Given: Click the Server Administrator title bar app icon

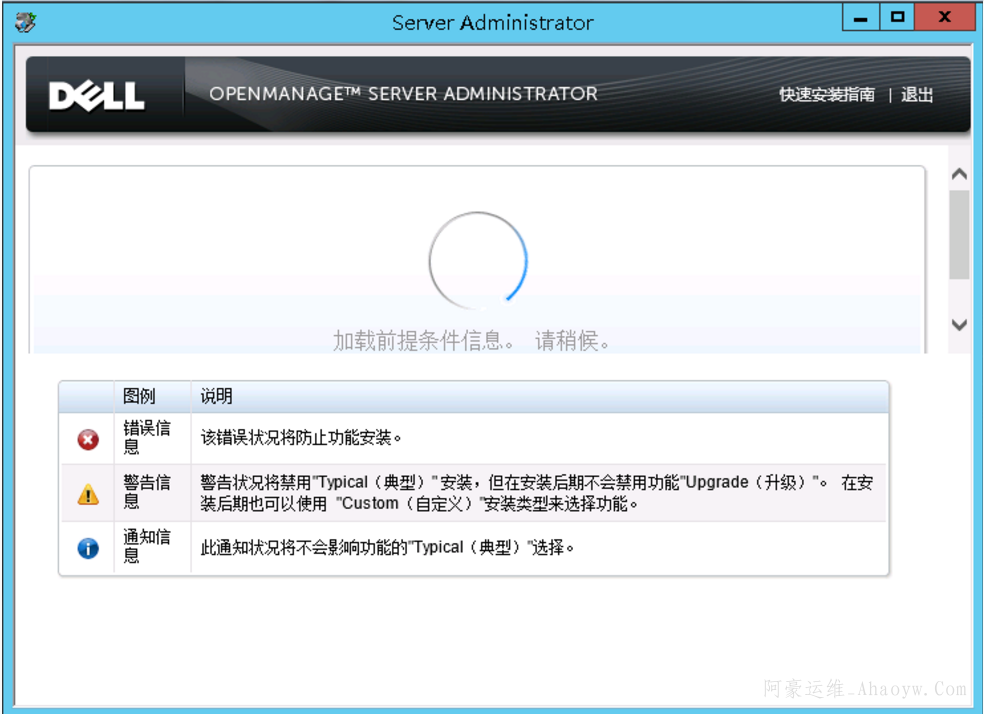Looking at the screenshot, I should click(x=25, y=23).
